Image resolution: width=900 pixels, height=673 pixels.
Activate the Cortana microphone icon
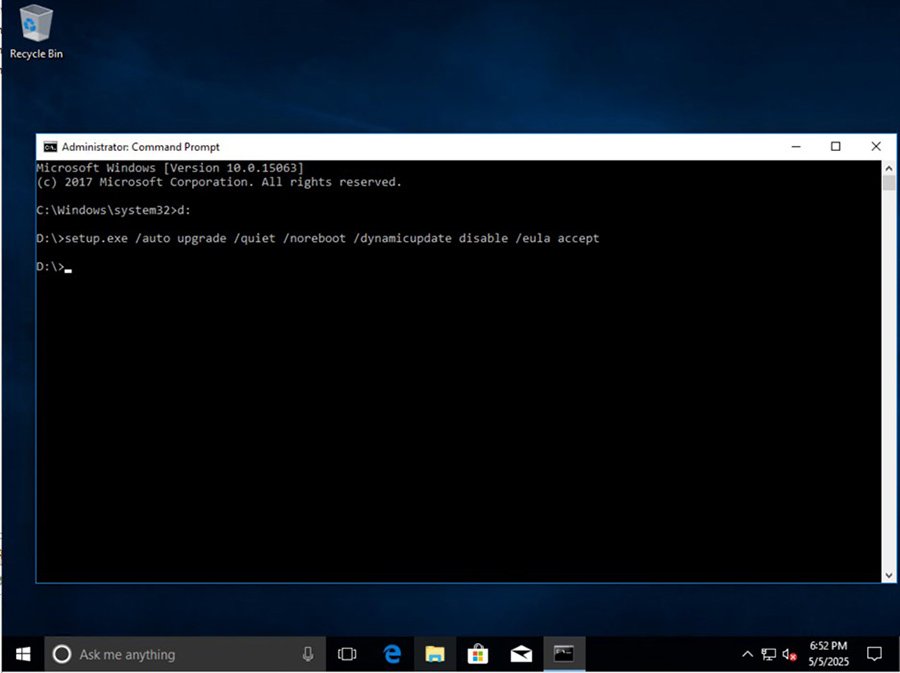point(308,654)
